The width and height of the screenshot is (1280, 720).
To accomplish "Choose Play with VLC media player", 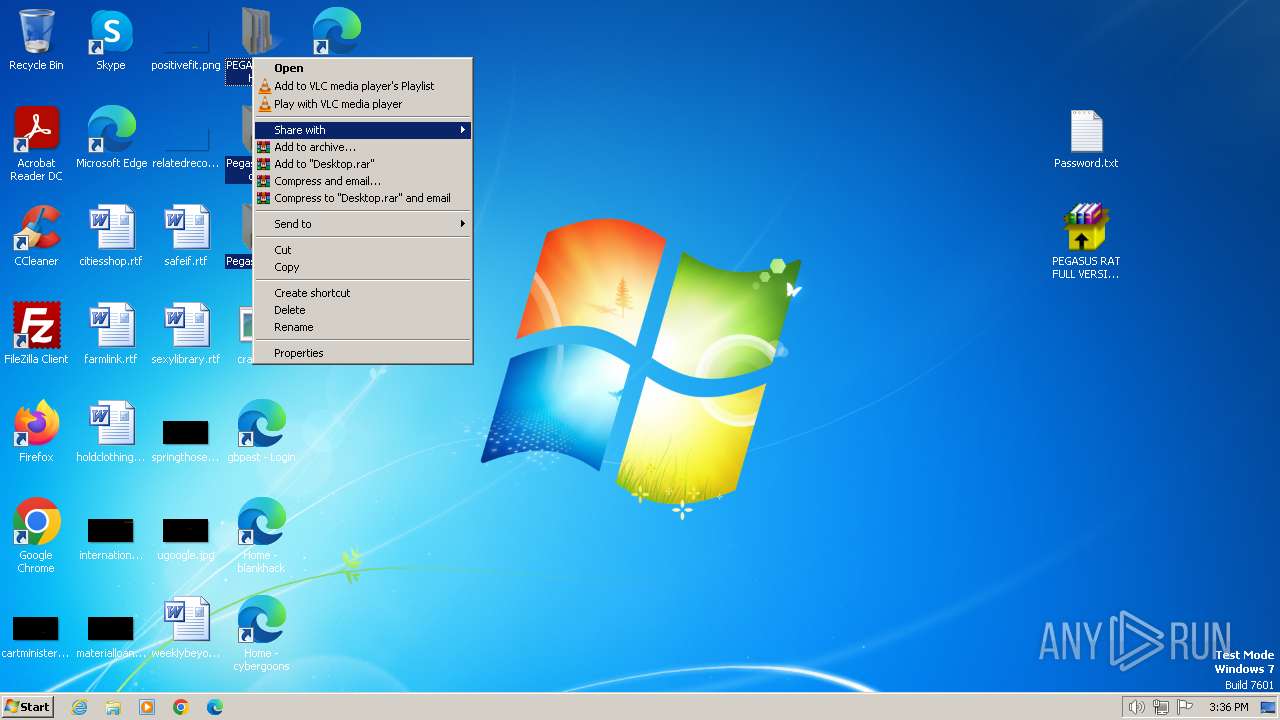I will (x=363, y=104).
